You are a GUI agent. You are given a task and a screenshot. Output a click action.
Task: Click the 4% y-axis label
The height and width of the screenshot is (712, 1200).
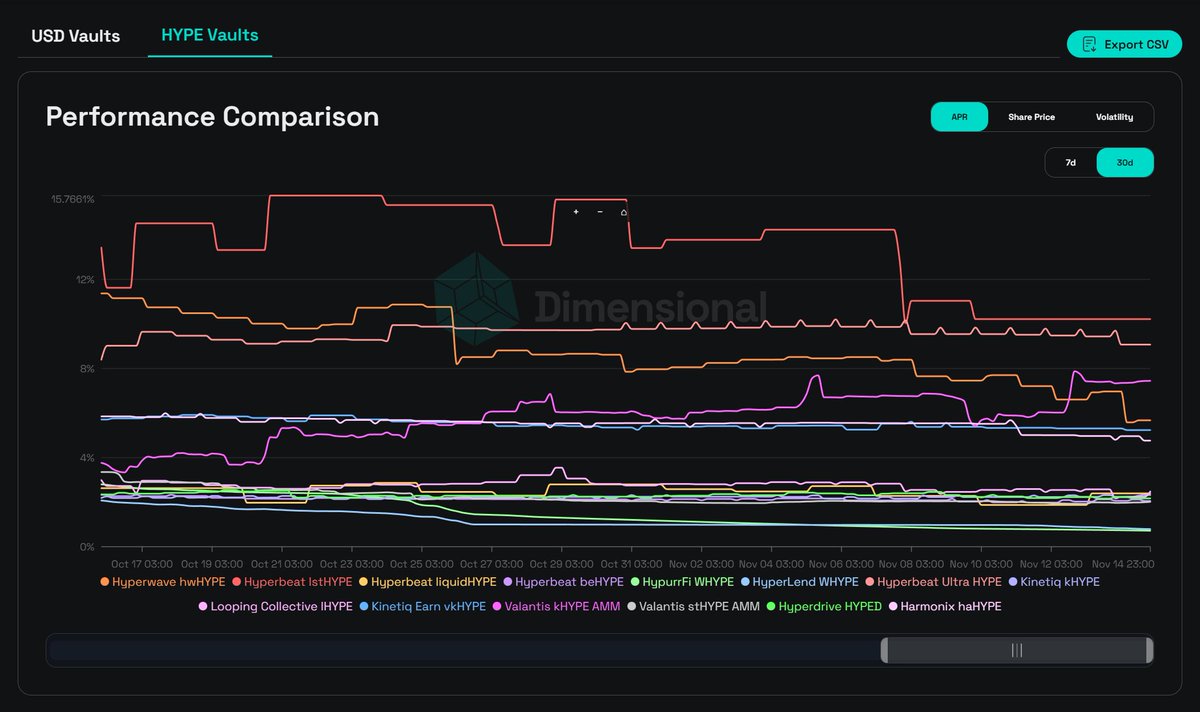pos(88,458)
